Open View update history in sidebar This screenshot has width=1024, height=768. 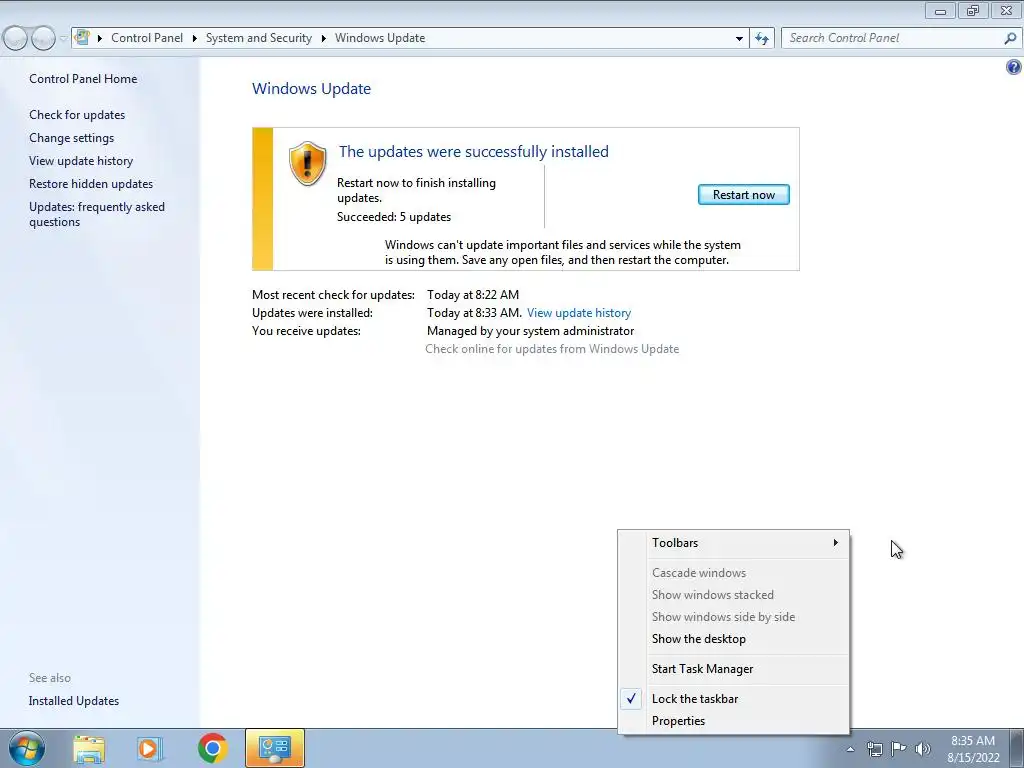81,161
